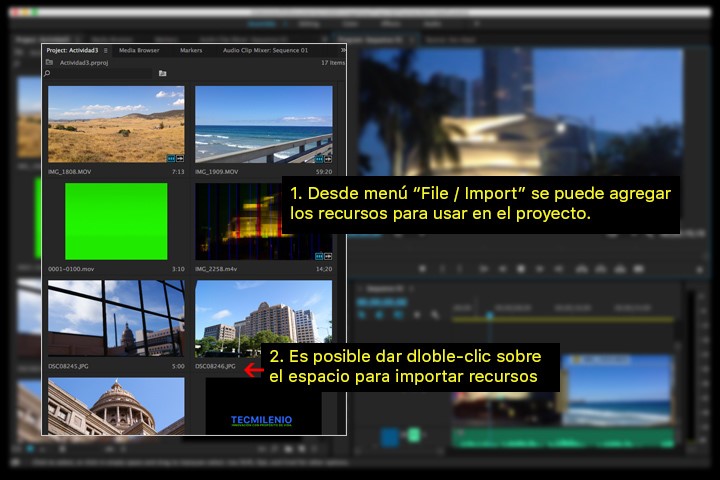Click the IMG_1909.MOV file name
Screen dimensions: 720x480
point(217,172)
